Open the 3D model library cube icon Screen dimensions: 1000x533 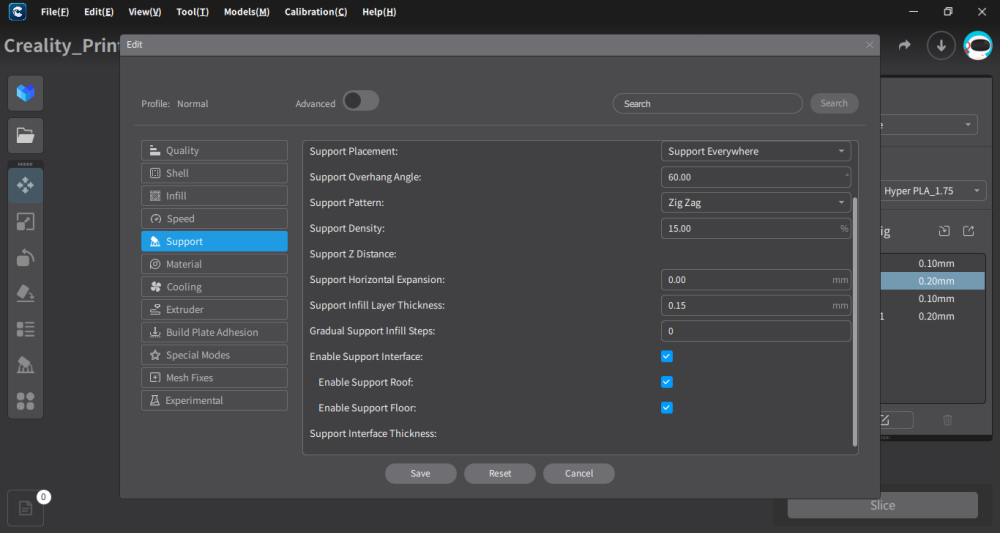[x=26, y=93]
